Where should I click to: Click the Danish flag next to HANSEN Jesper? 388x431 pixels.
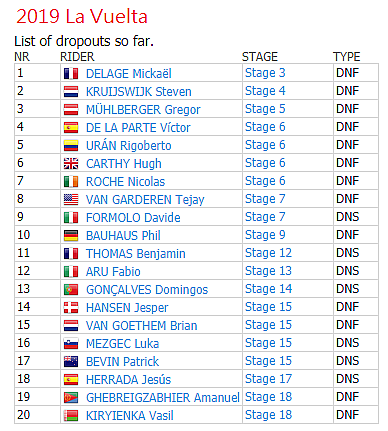[71, 308]
